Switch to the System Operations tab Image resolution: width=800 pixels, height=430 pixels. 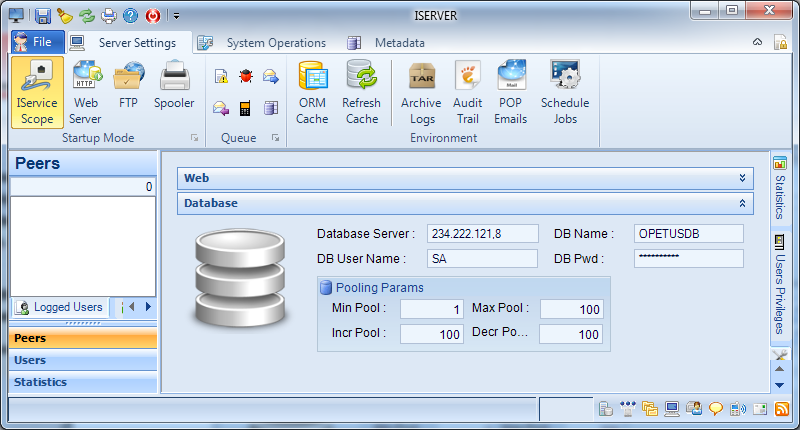(x=262, y=43)
